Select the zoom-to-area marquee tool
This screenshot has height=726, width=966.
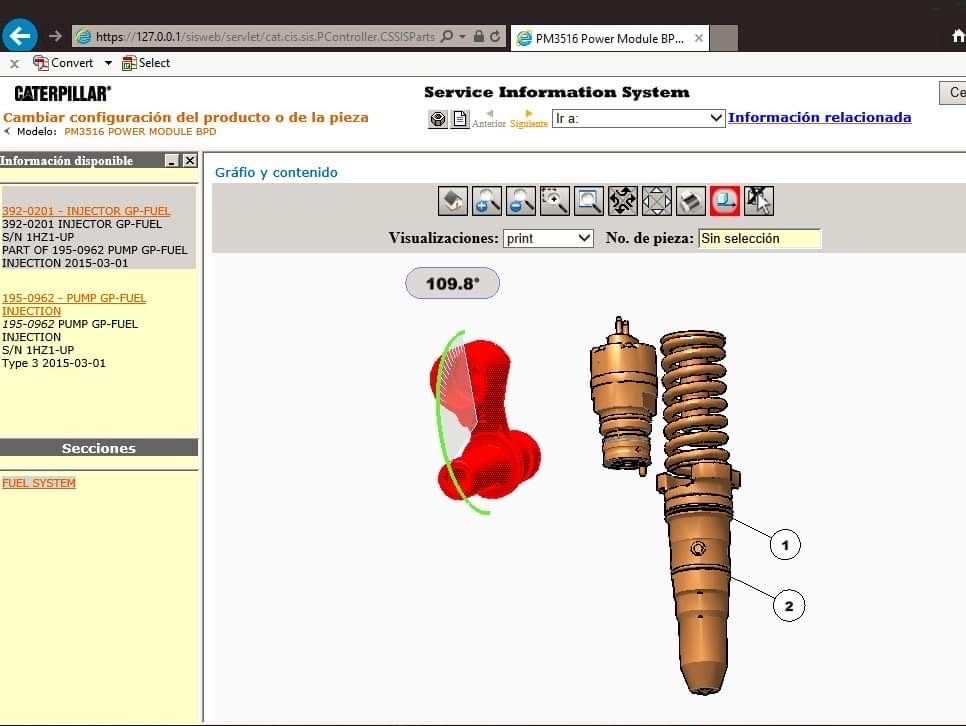click(554, 201)
